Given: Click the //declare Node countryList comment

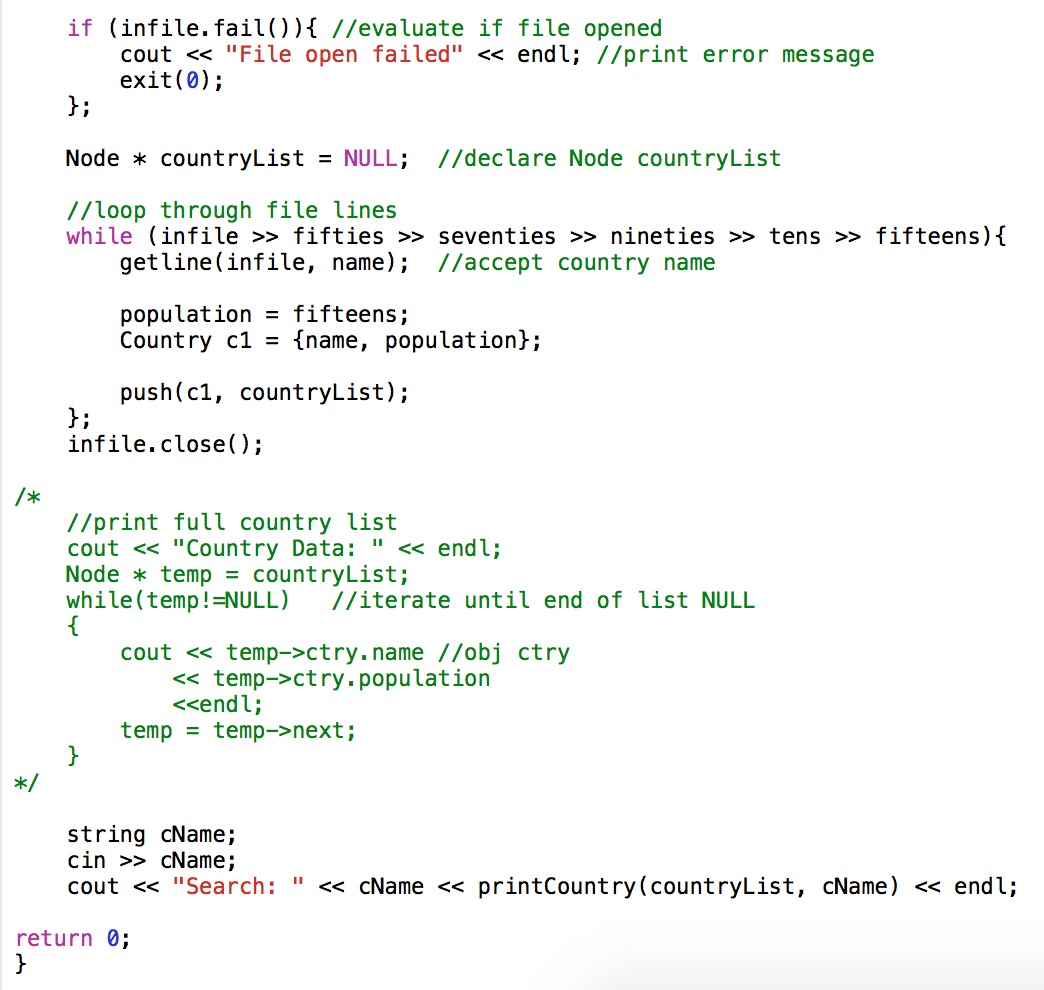Looking at the screenshot, I should point(609,158).
